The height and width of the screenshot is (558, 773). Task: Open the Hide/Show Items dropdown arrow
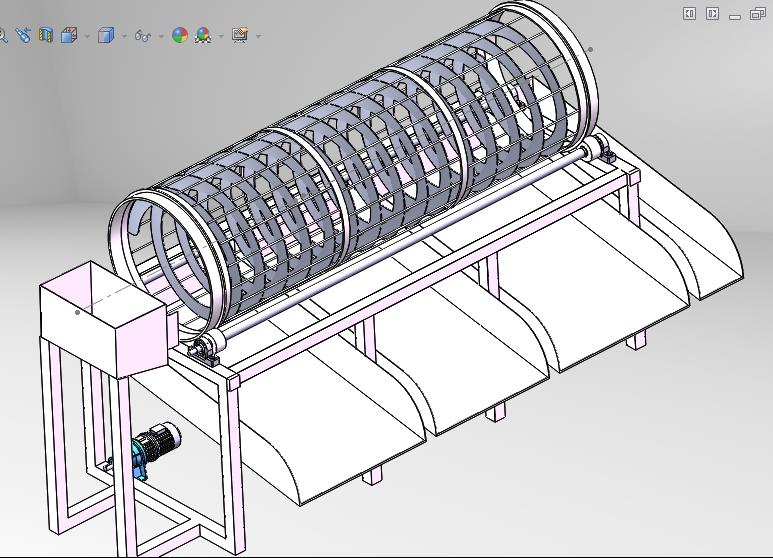[x=160, y=36]
